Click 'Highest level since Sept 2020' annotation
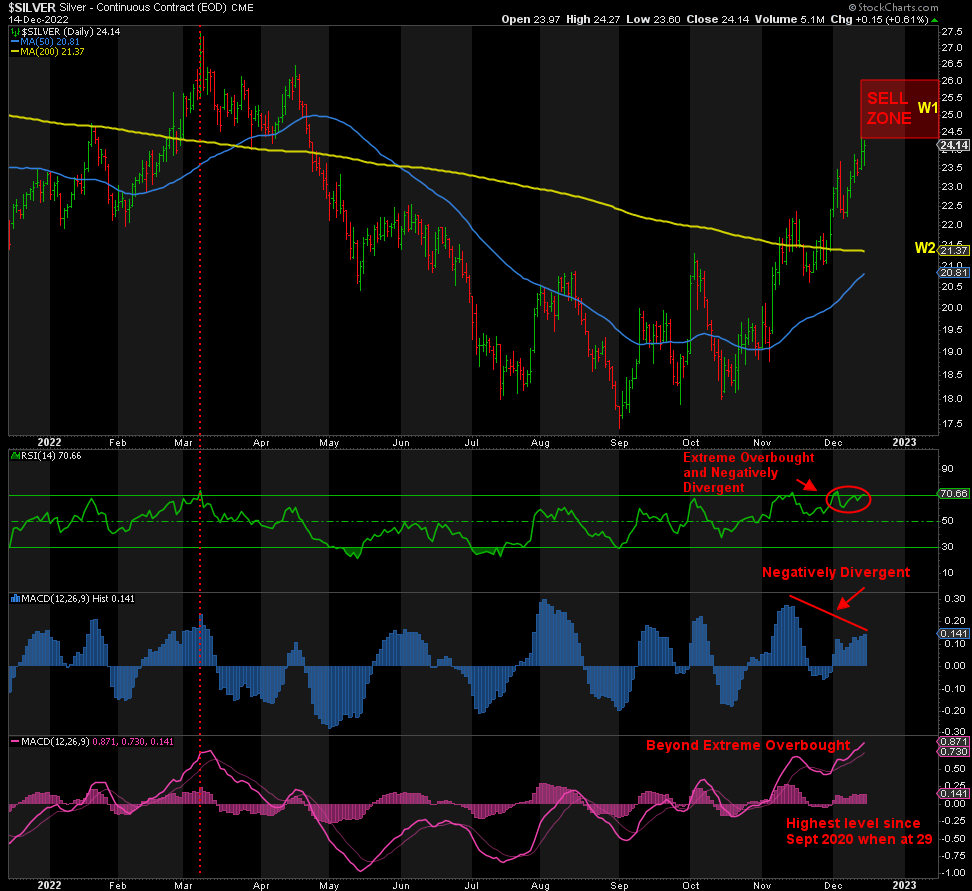972x891 pixels. (x=859, y=831)
